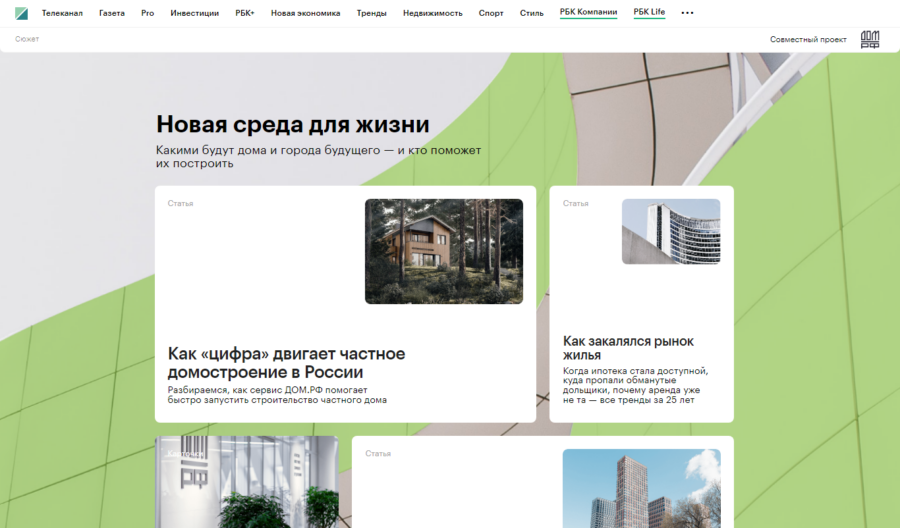Go to the Стиль section
Screen dimensions: 900x528
click(532, 13)
